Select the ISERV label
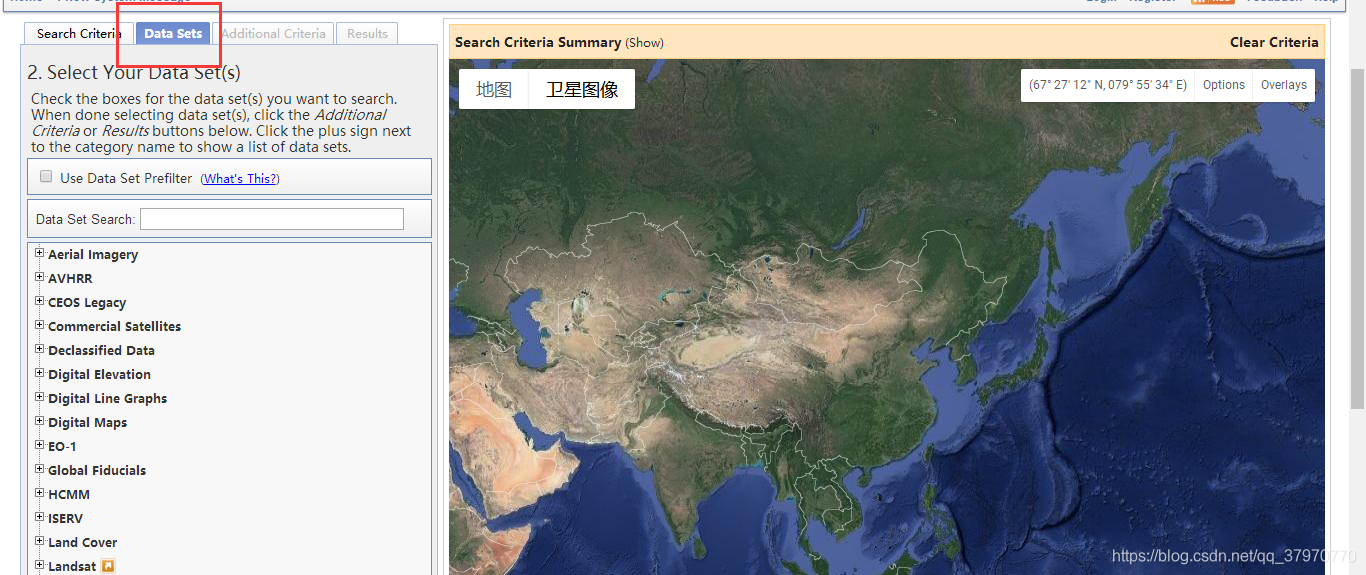 tap(65, 518)
